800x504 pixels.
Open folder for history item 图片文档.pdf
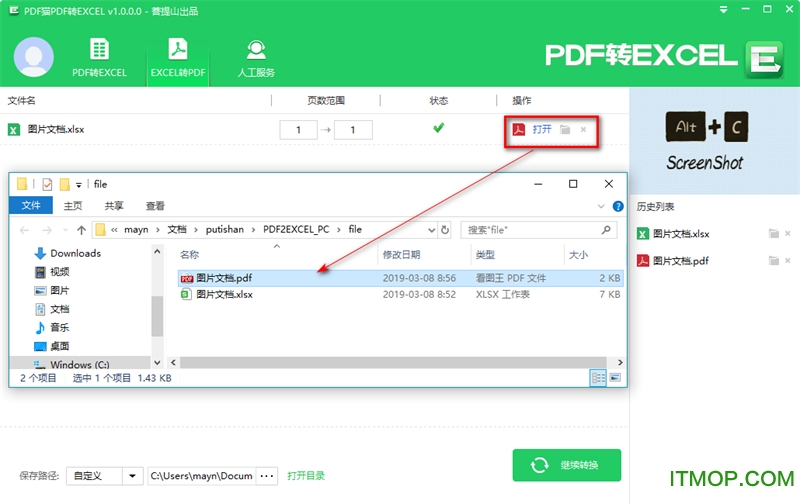pos(774,261)
